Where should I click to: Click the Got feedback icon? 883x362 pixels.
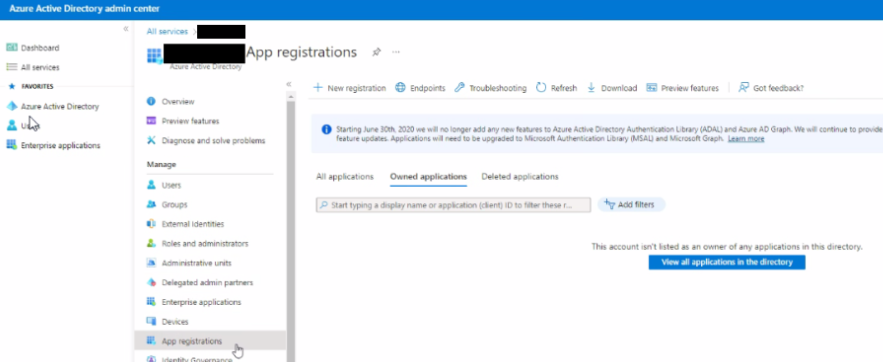744,88
